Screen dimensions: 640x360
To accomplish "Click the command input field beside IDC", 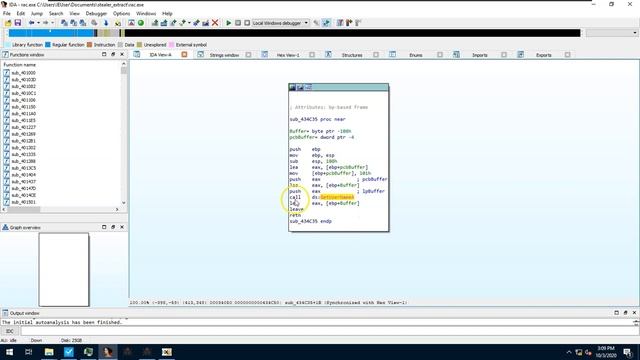I will [329, 331].
